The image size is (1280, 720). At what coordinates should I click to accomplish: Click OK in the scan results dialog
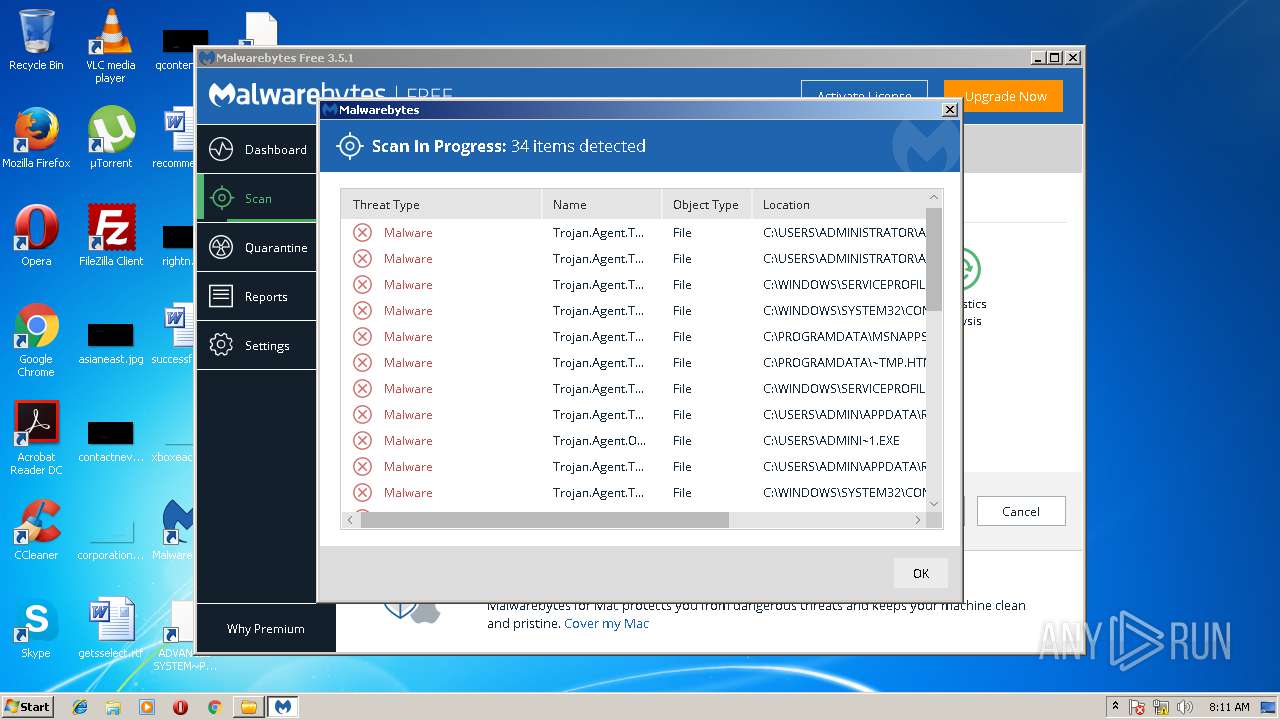[x=921, y=573]
